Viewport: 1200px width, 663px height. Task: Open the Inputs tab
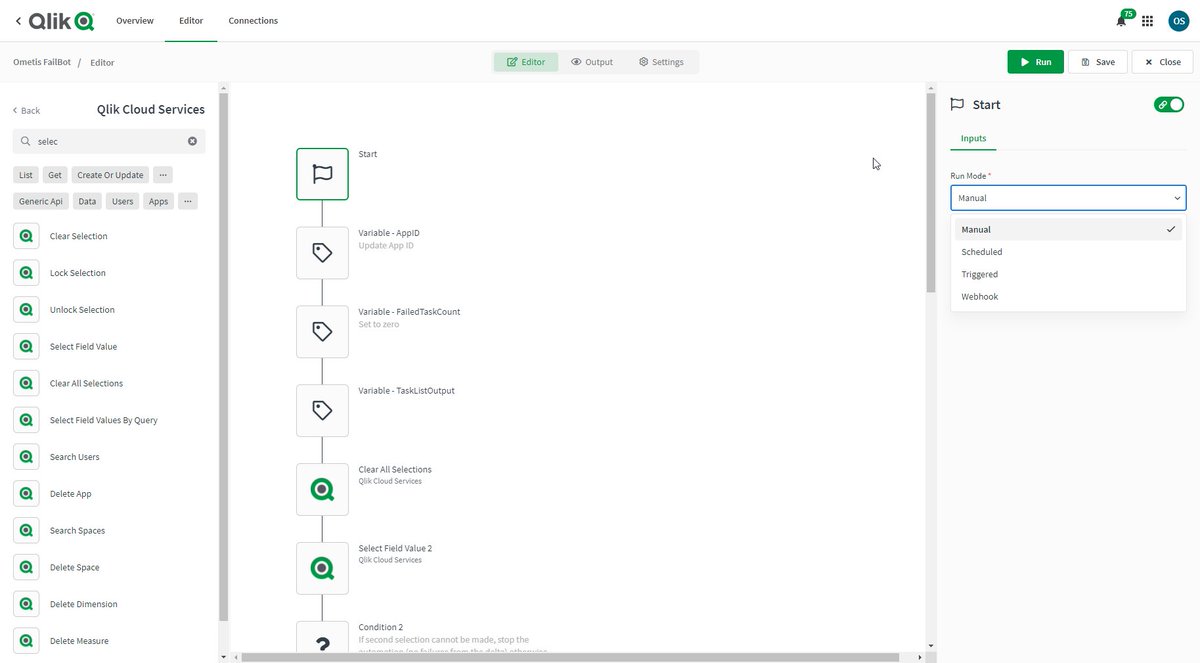[x=974, y=138]
